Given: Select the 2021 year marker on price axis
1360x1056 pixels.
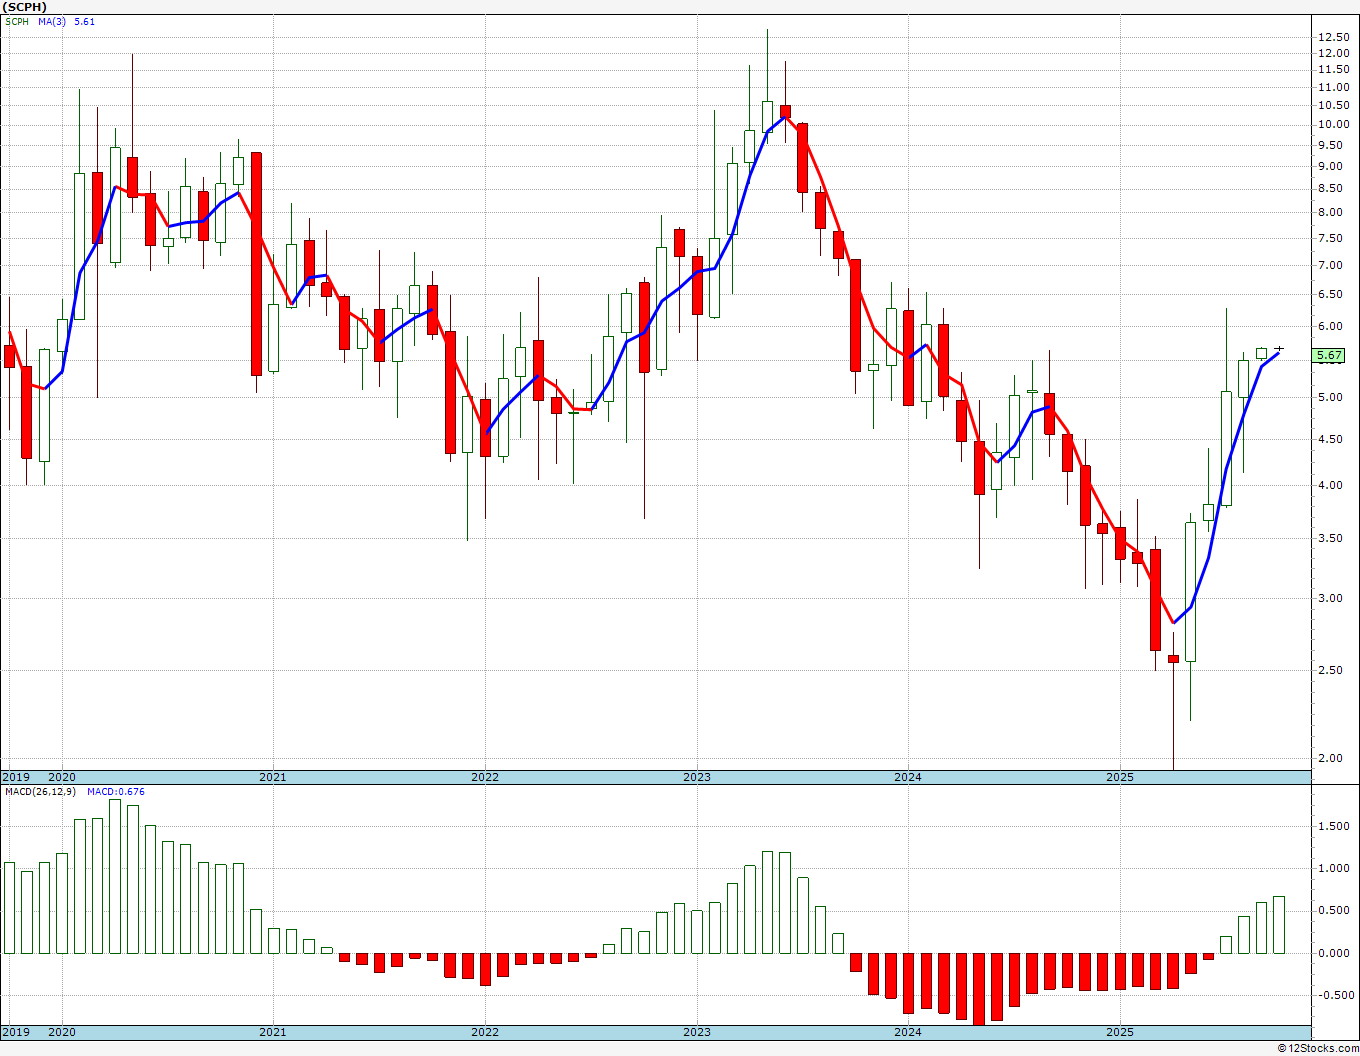Looking at the screenshot, I should tap(273, 777).
